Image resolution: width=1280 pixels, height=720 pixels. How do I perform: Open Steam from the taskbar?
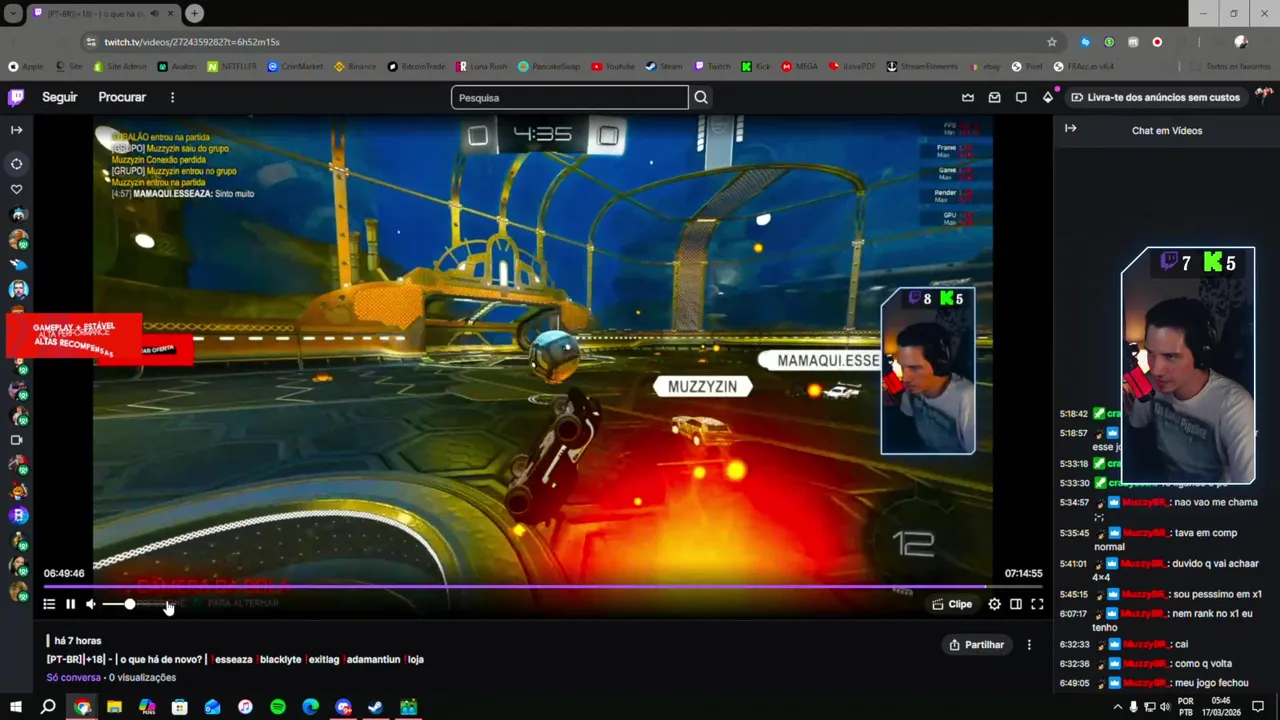point(375,707)
